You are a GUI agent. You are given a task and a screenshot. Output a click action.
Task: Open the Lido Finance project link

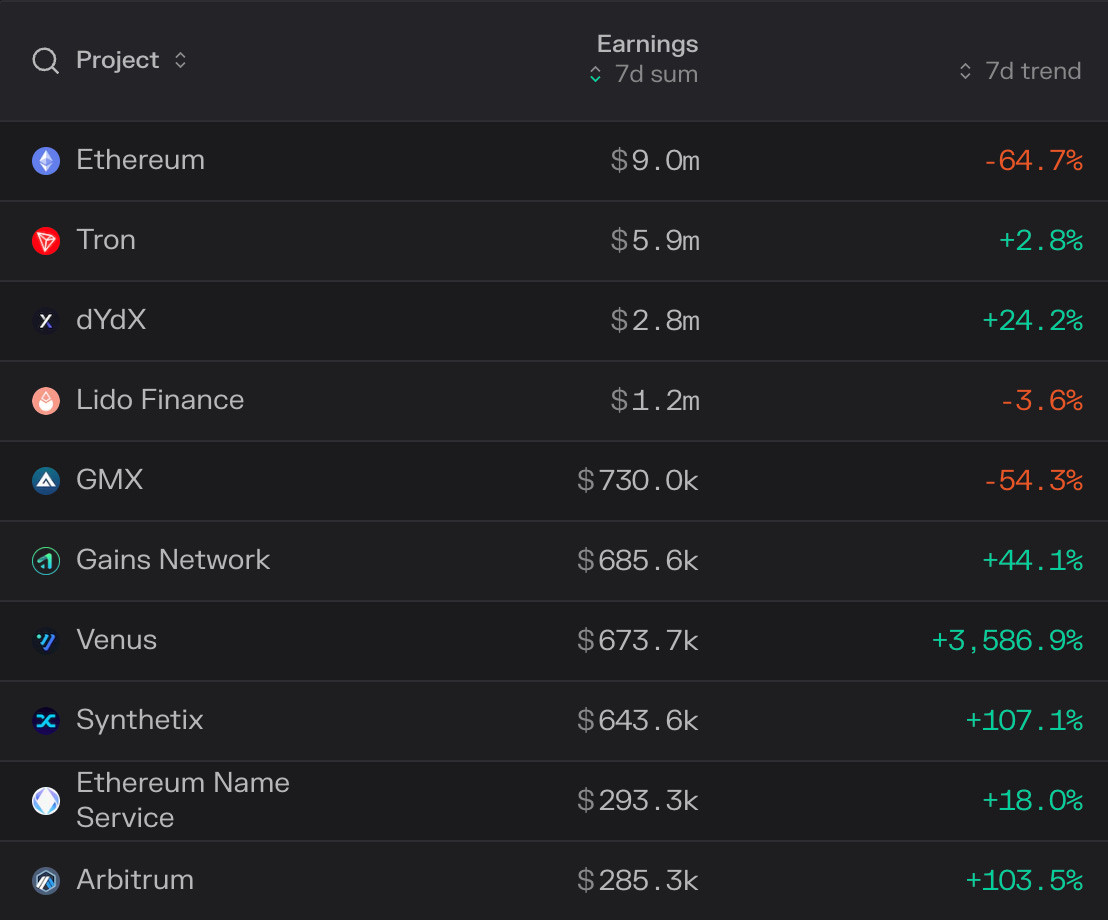[x=160, y=400]
